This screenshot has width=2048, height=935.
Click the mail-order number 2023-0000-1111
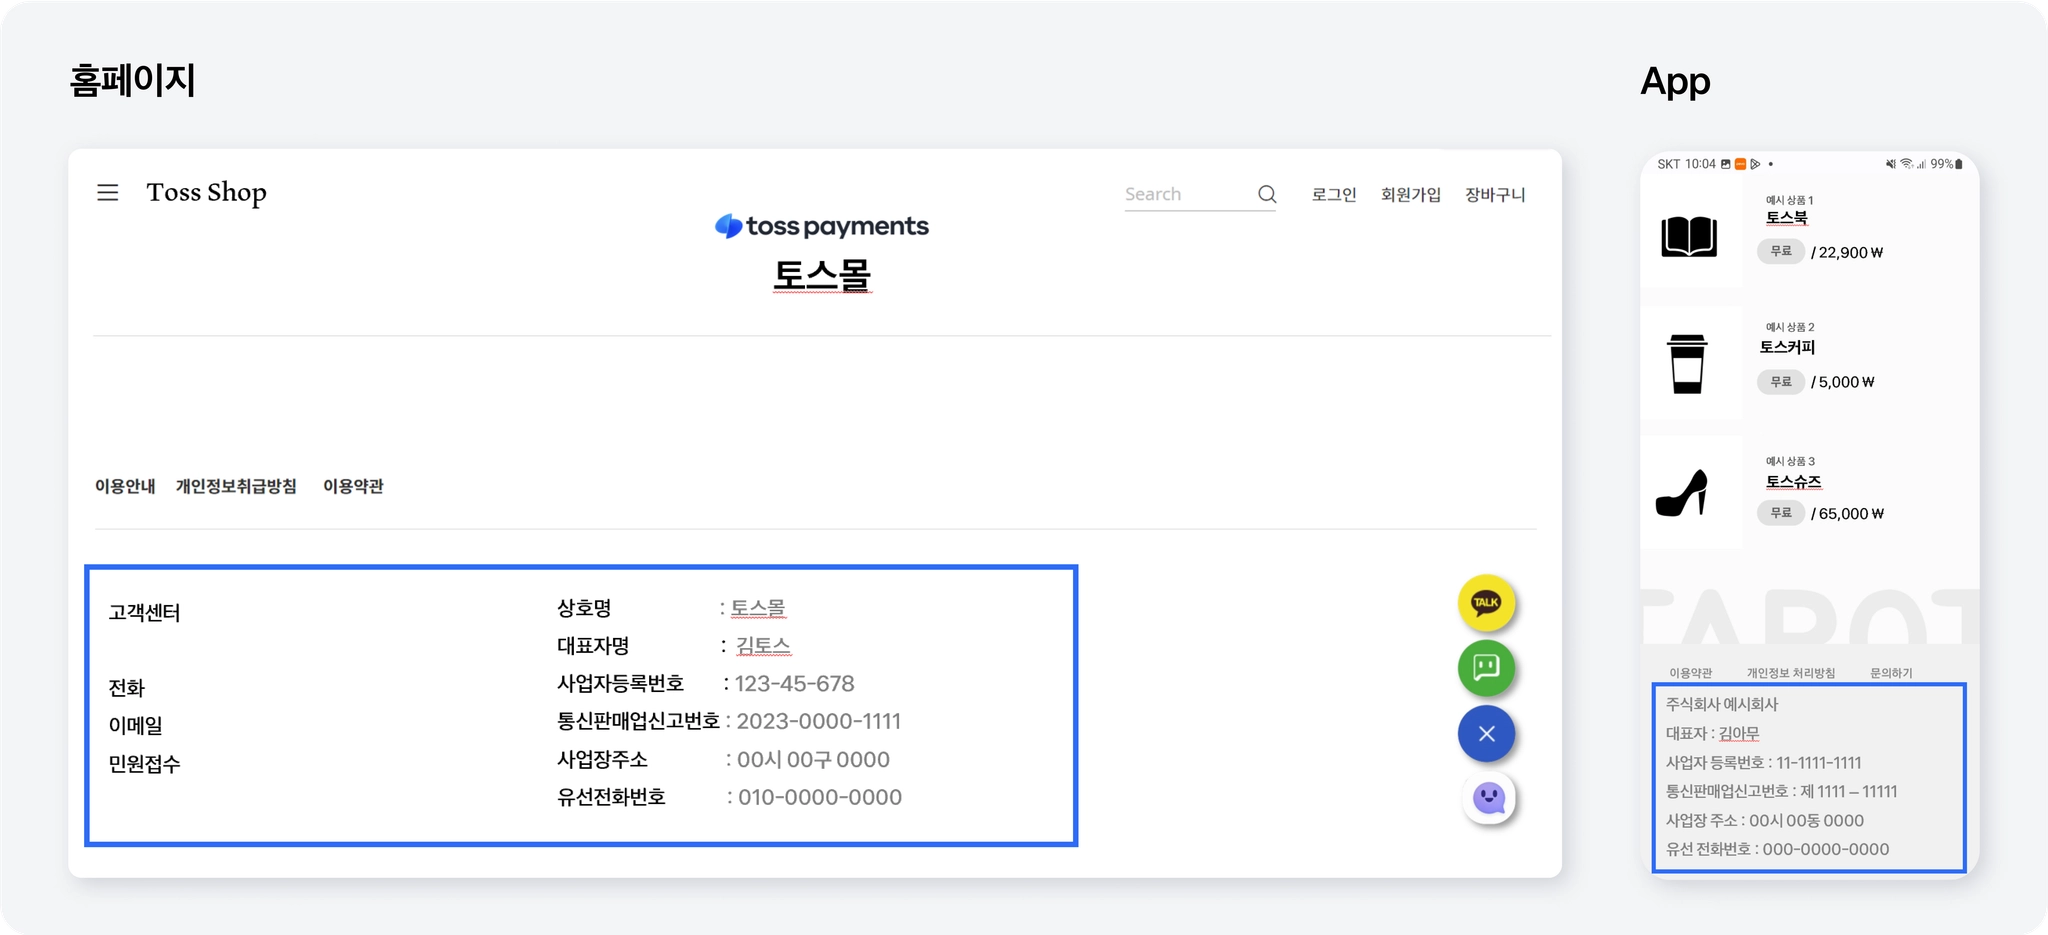point(819,721)
